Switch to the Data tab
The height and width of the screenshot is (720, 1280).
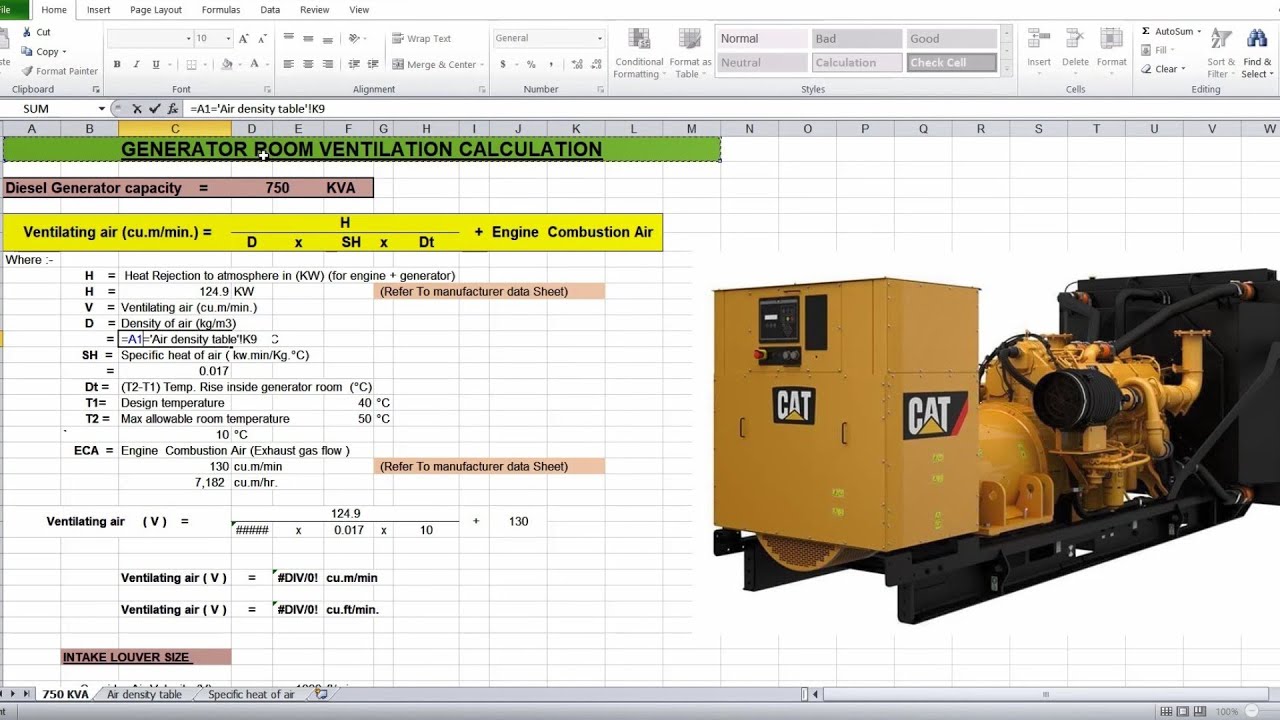coord(270,10)
